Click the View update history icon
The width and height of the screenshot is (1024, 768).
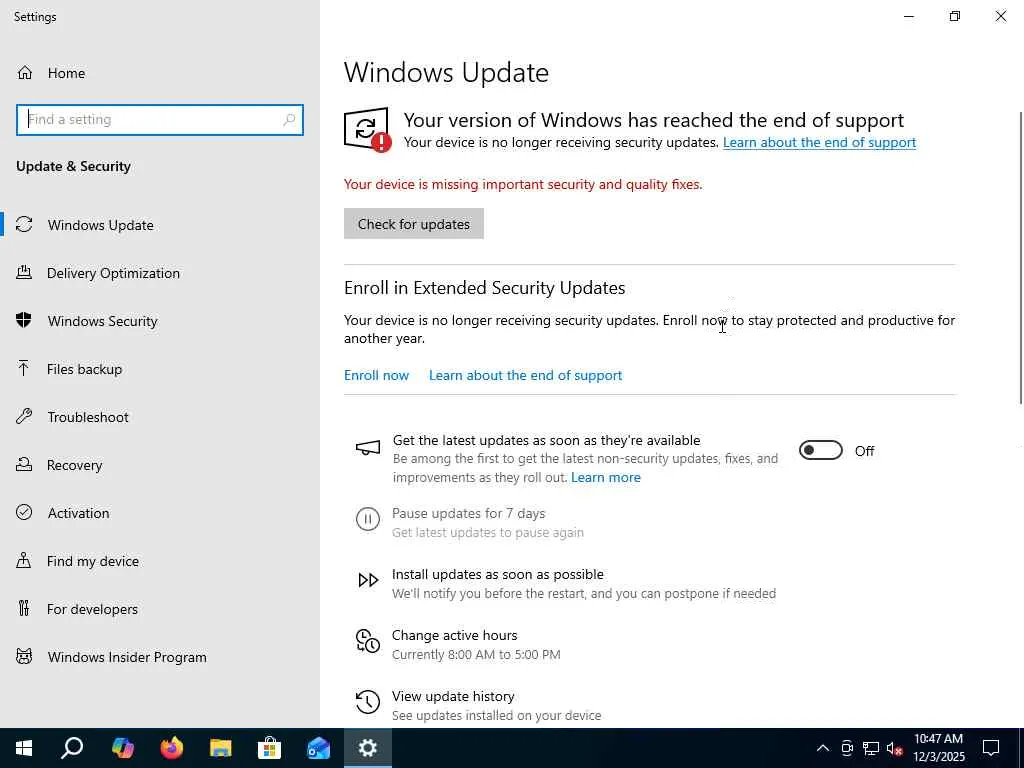pyautogui.click(x=368, y=702)
